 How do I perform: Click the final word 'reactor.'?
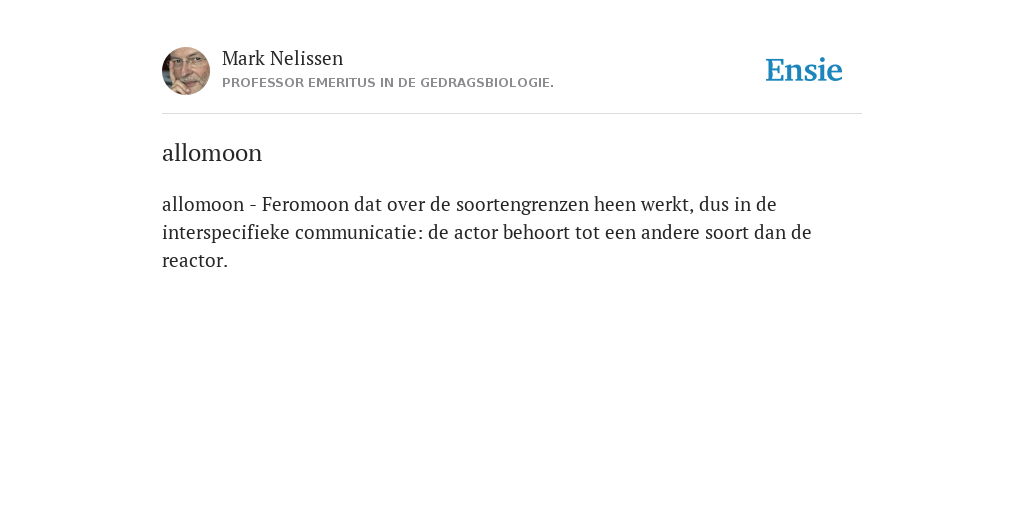click(195, 261)
